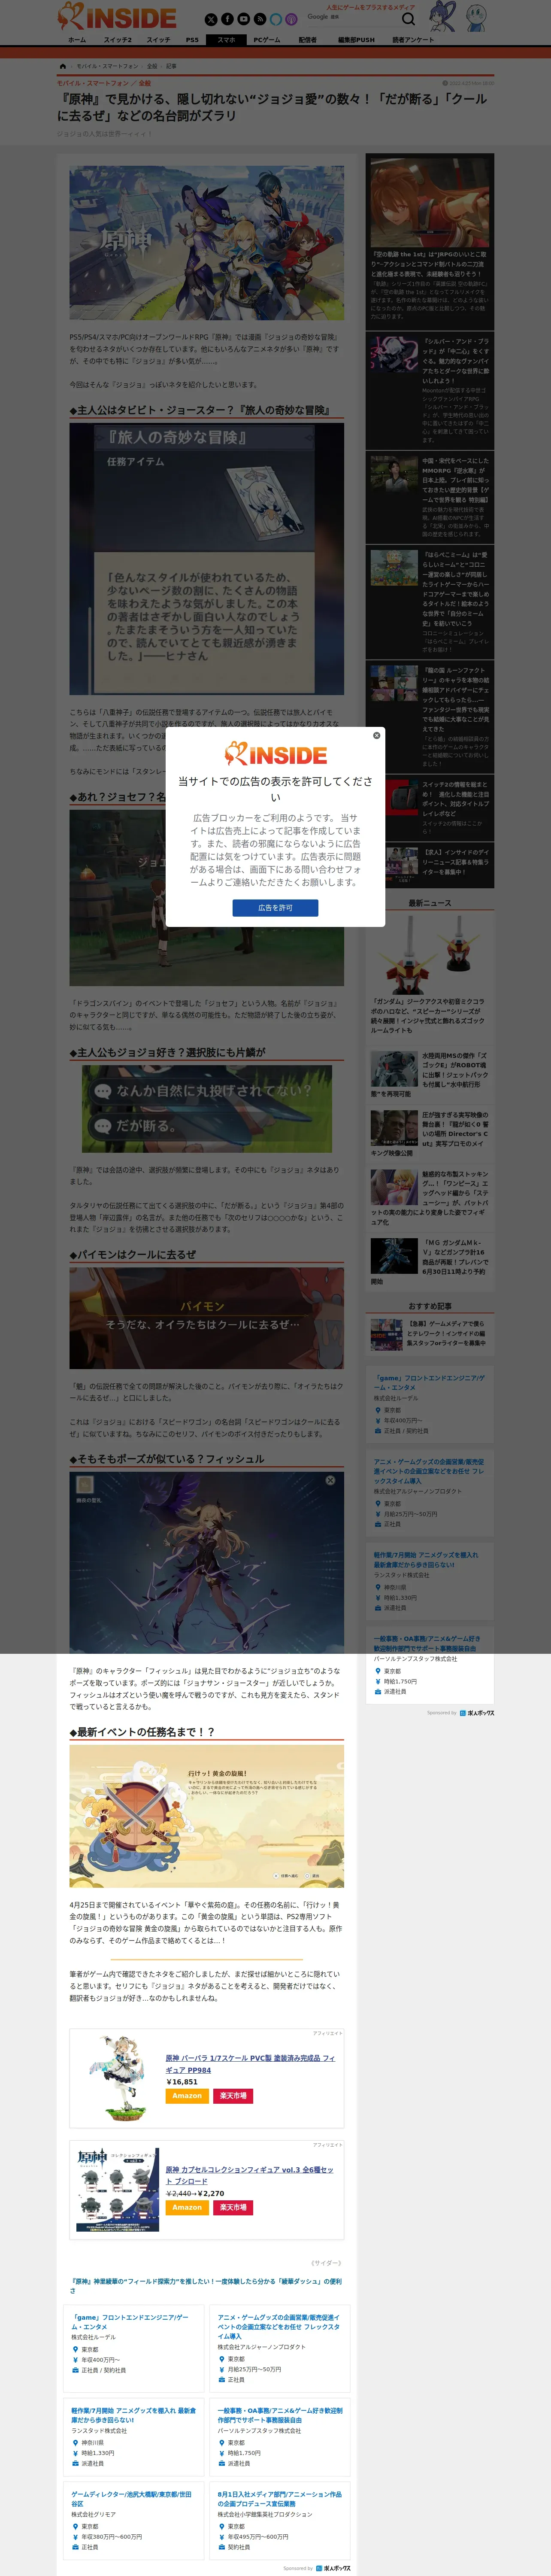Open the 配信者 menu tab
The height and width of the screenshot is (2576, 551).
click(308, 40)
